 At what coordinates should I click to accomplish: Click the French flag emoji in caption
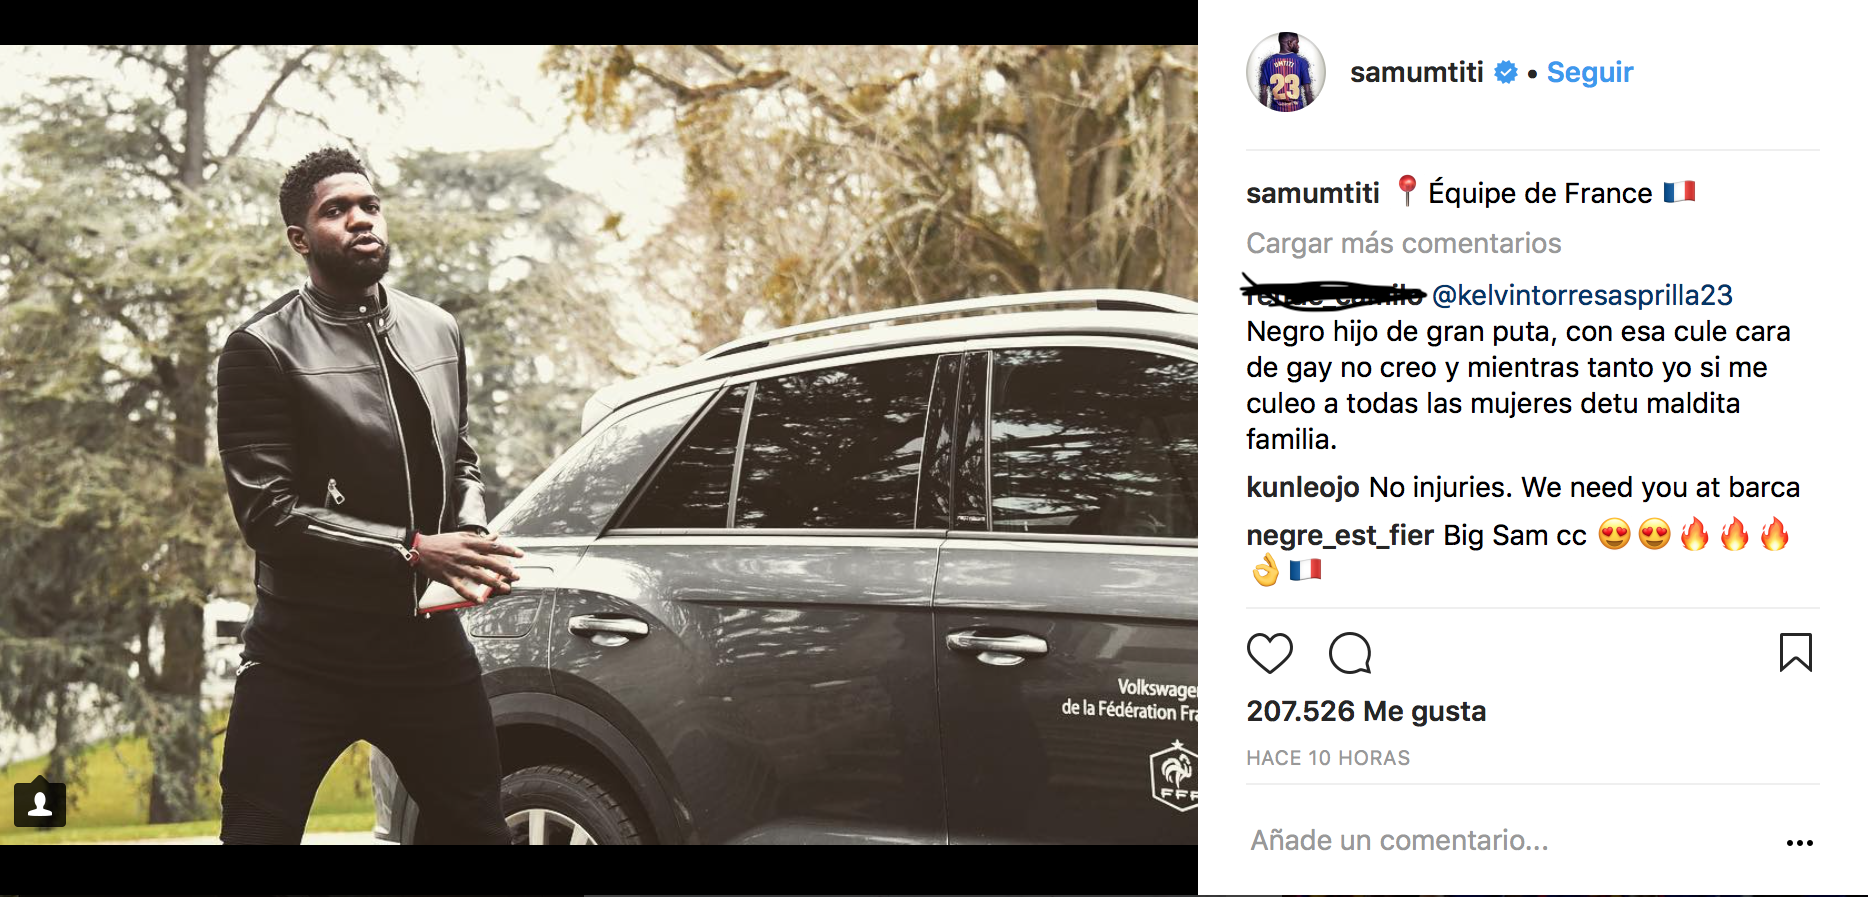[x=1680, y=191]
